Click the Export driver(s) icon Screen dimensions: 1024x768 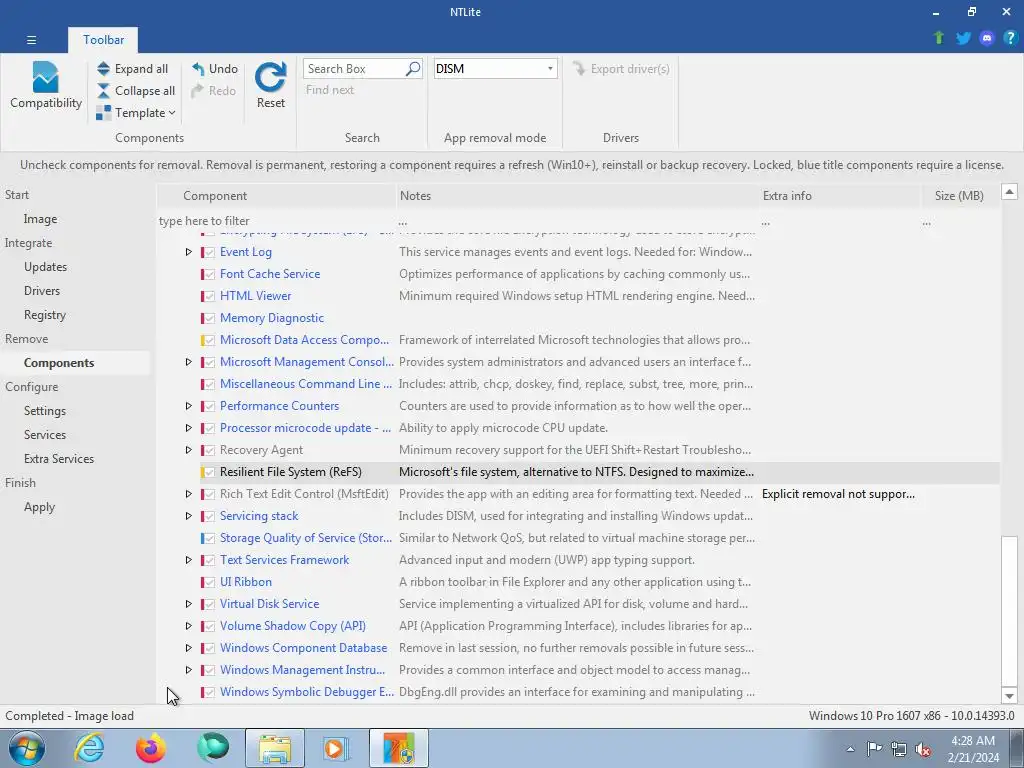(x=579, y=69)
